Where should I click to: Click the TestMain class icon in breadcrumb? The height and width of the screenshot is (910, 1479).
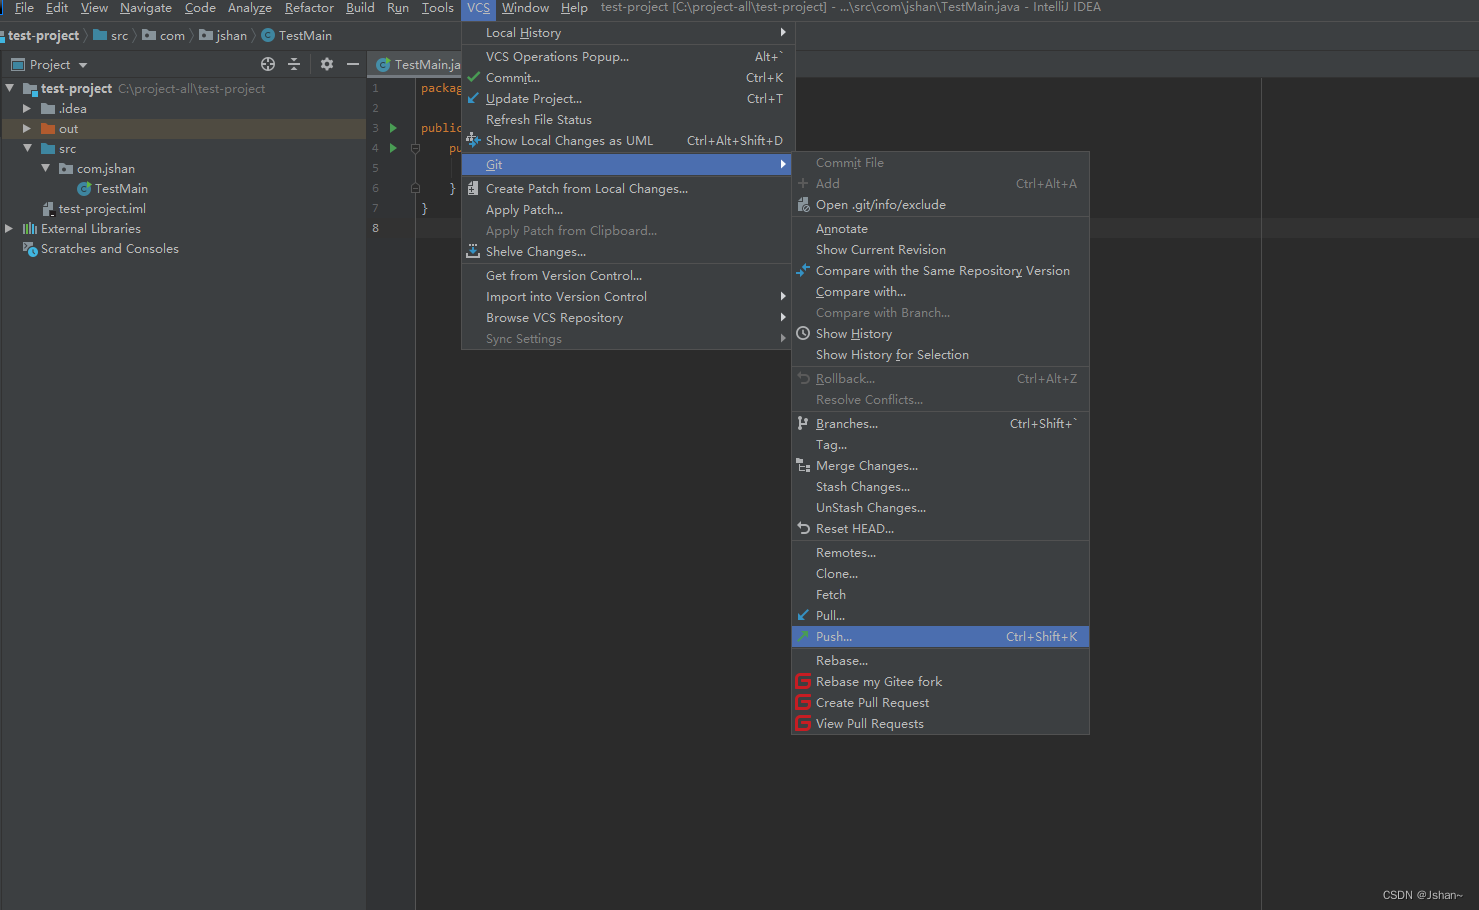(268, 36)
